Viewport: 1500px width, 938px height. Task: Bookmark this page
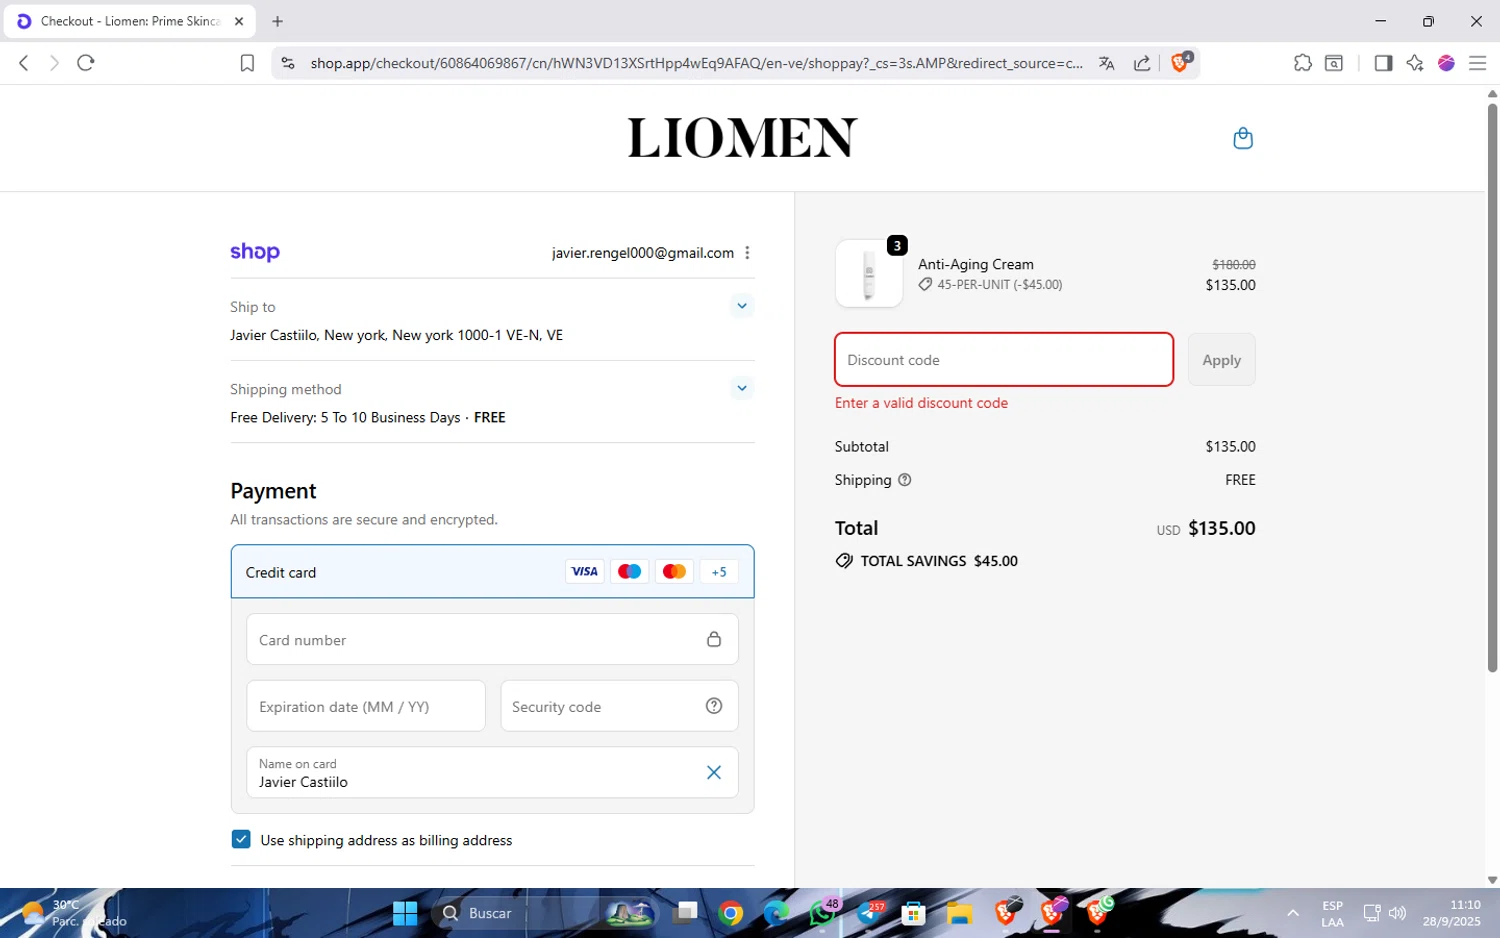click(x=247, y=63)
